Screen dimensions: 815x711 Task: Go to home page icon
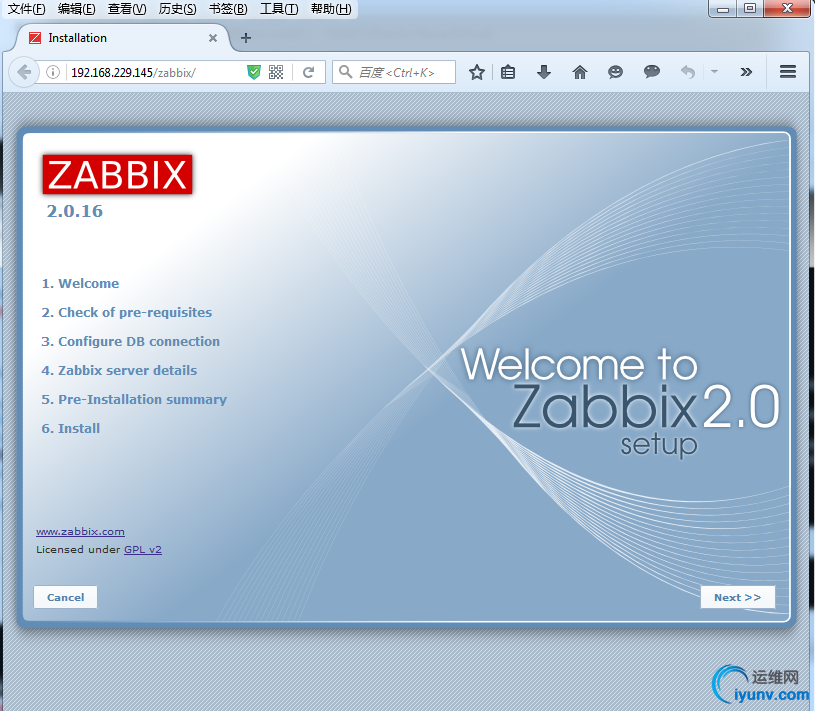coord(580,72)
